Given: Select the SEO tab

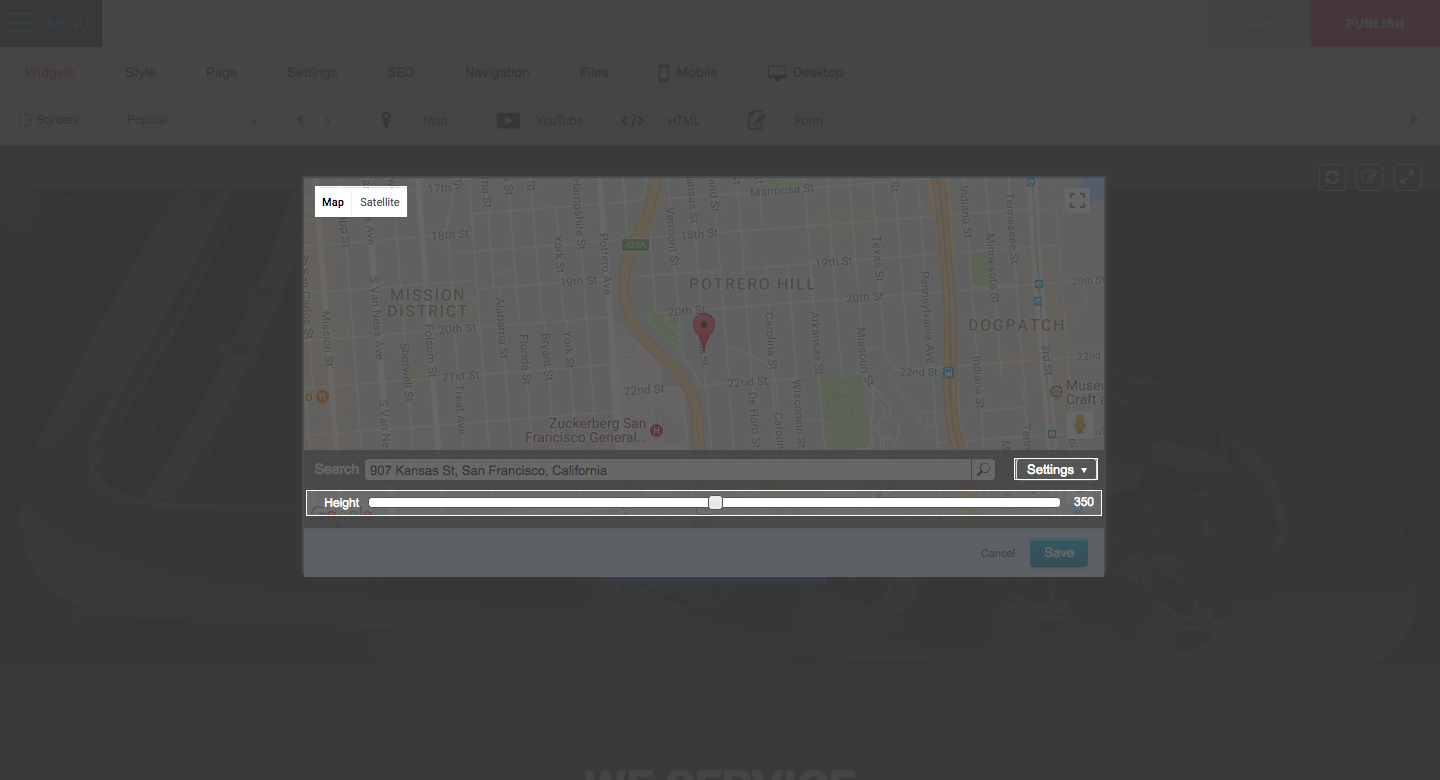Looking at the screenshot, I should (x=400, y=72).
